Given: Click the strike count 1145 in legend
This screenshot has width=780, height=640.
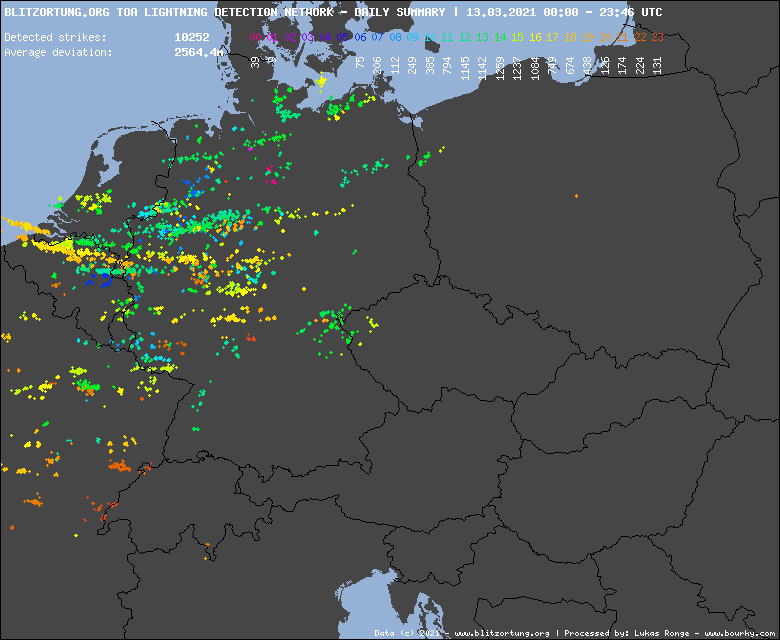Looking at the screenshot, I should click(465, 67).
